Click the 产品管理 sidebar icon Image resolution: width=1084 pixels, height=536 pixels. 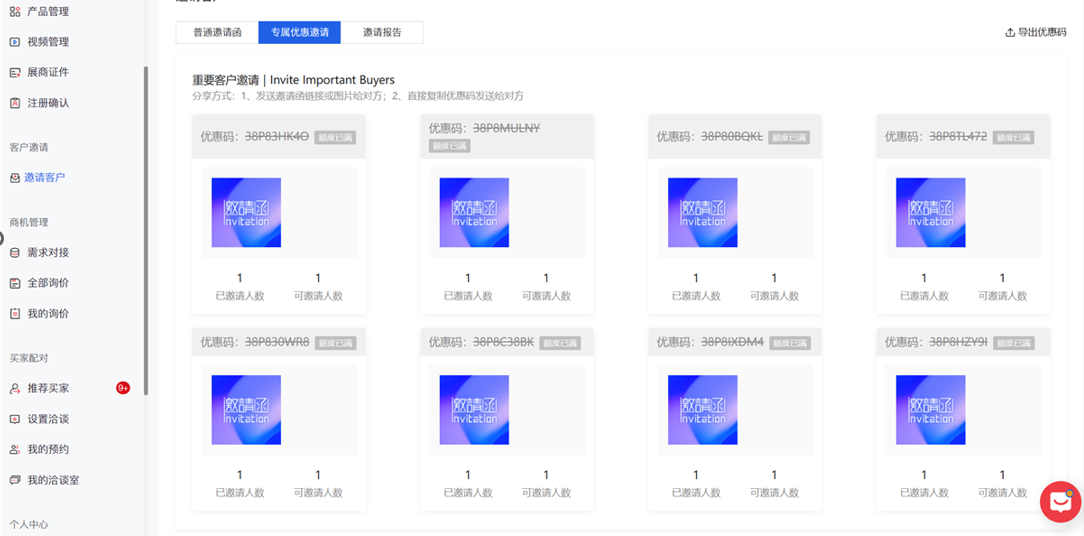point(15,11)
